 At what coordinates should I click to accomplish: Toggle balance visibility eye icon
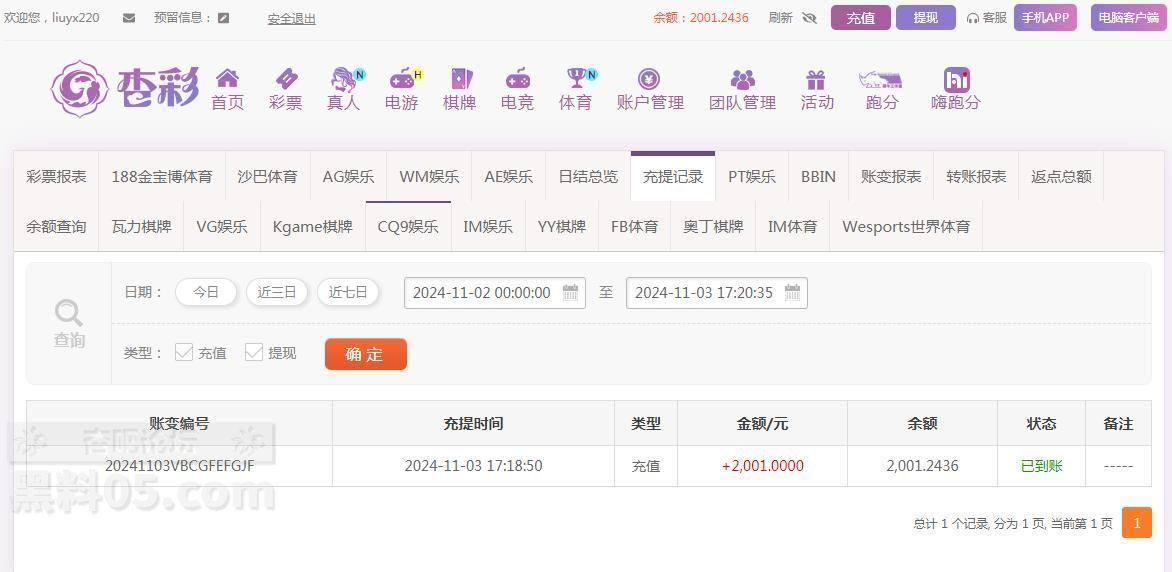(x=809, y=18)
